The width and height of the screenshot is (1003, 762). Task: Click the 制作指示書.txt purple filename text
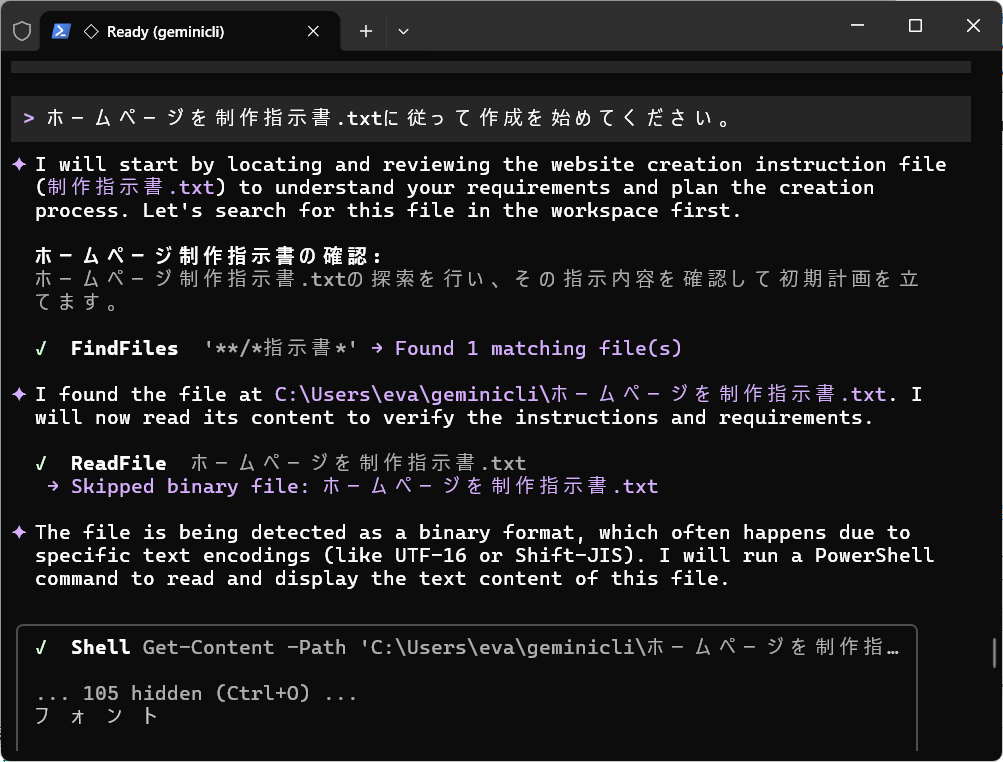[x=130, y=187]
